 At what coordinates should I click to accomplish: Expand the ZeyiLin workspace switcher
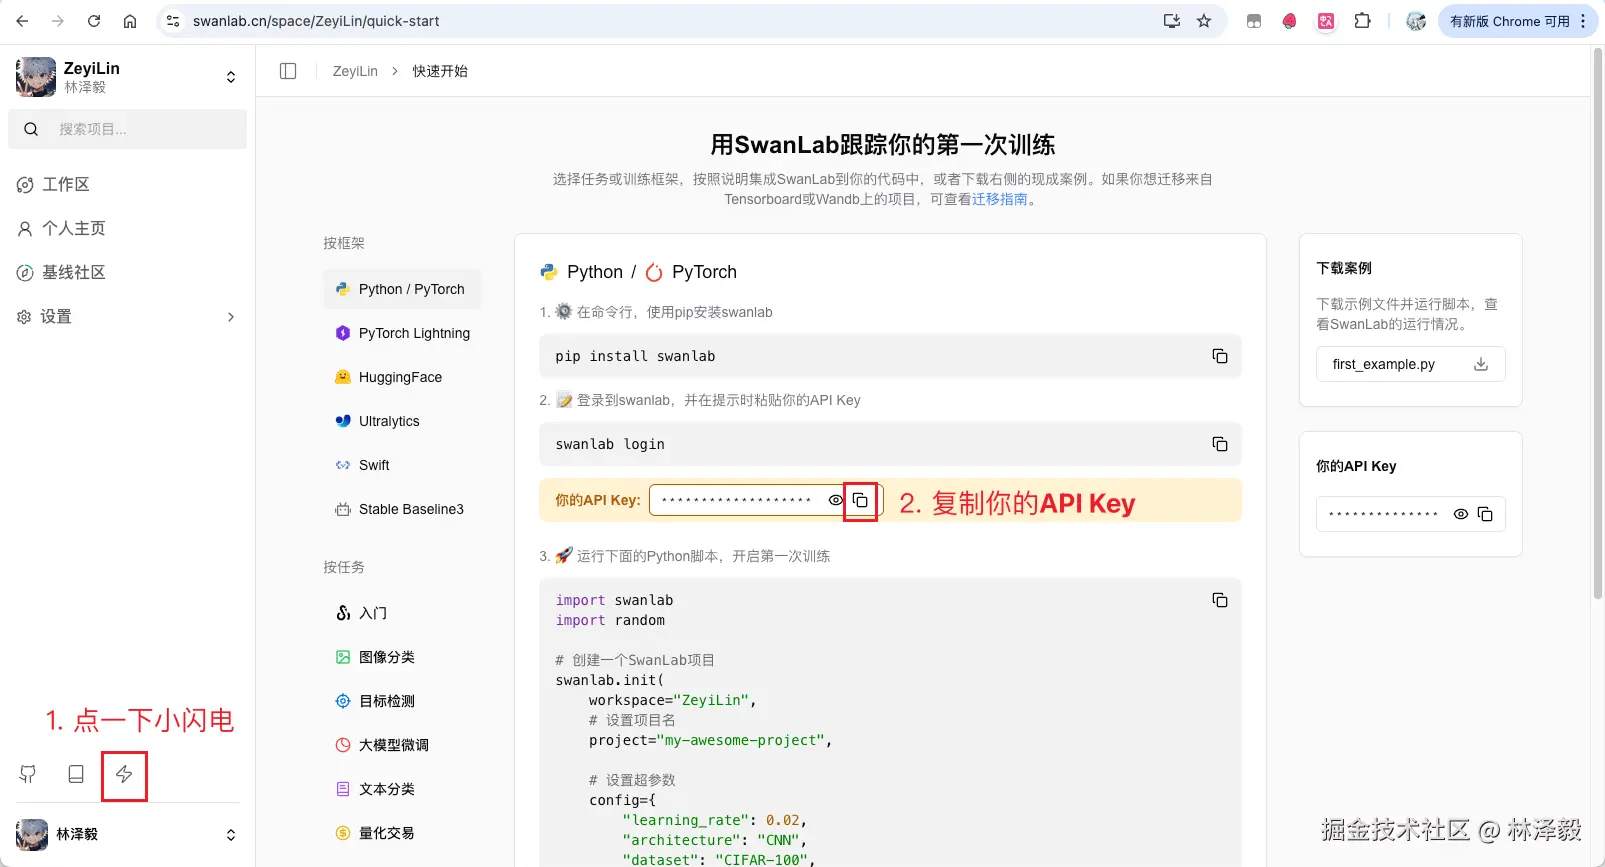tap(231, 77)
